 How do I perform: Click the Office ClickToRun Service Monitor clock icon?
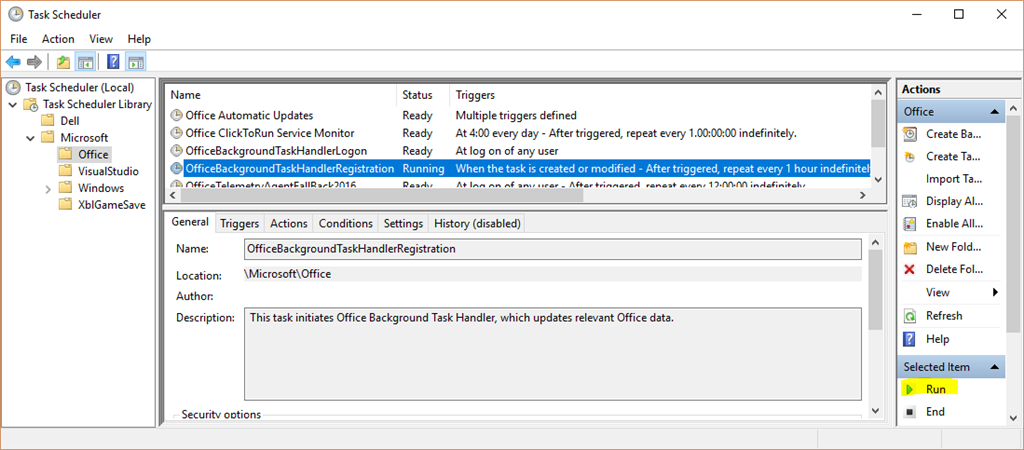[177, 133]
